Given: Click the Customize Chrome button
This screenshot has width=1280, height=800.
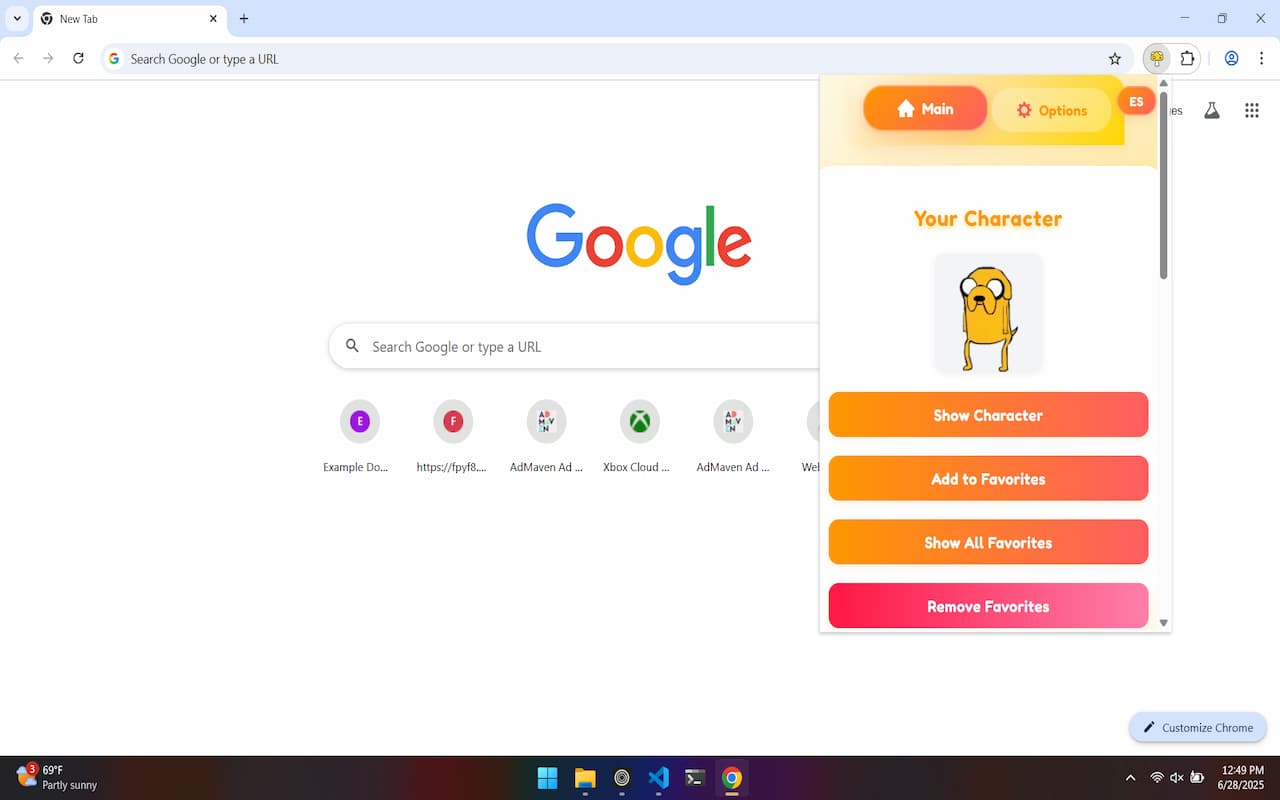Looking at the screenshot, I should (1198, 727).
